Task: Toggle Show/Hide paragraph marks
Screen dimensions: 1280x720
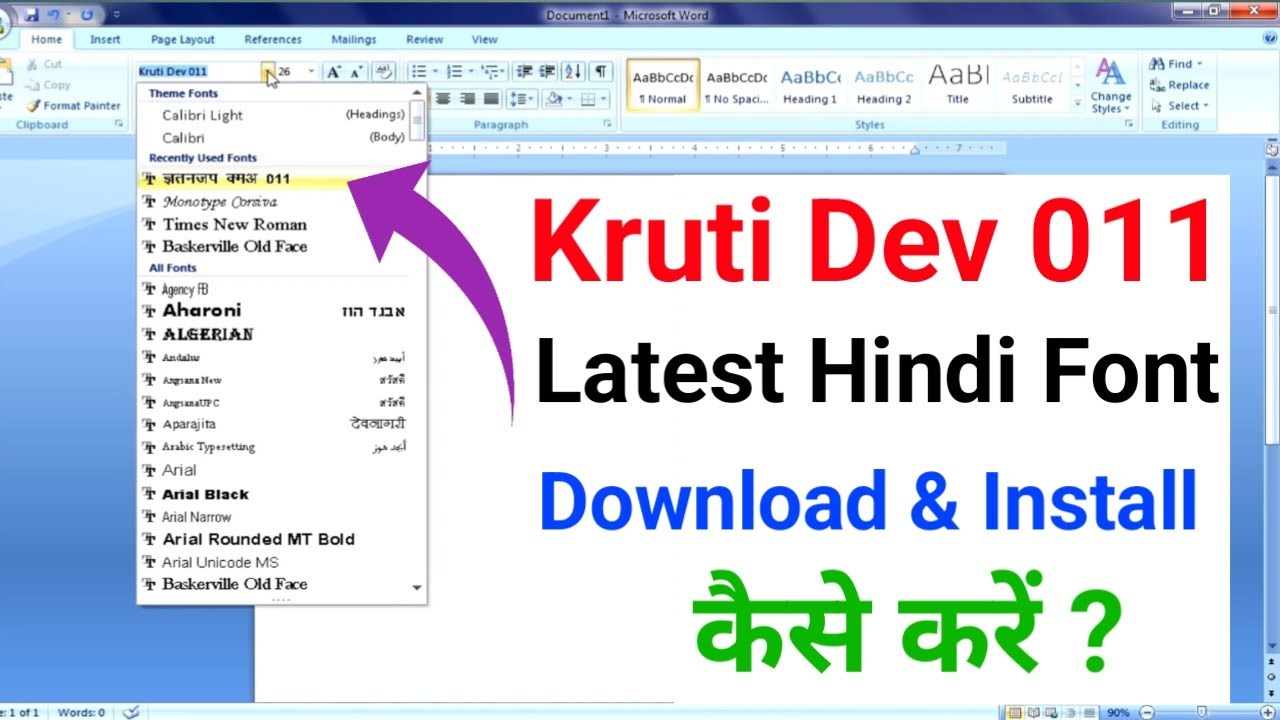Action: (600, 72)
